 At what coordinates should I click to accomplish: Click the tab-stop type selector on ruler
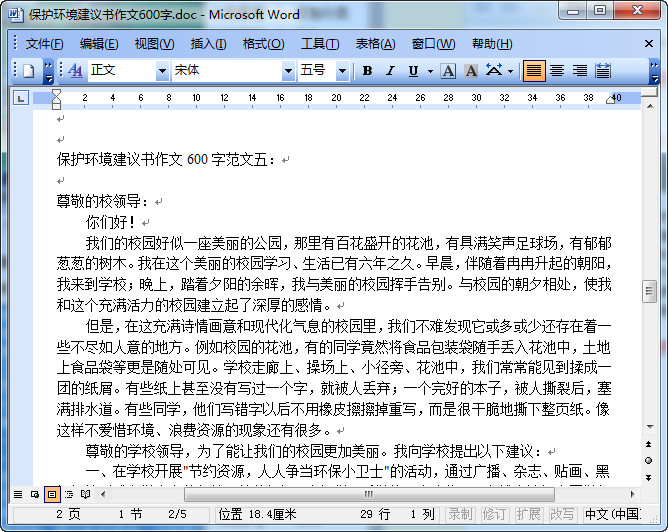(21, 97)
